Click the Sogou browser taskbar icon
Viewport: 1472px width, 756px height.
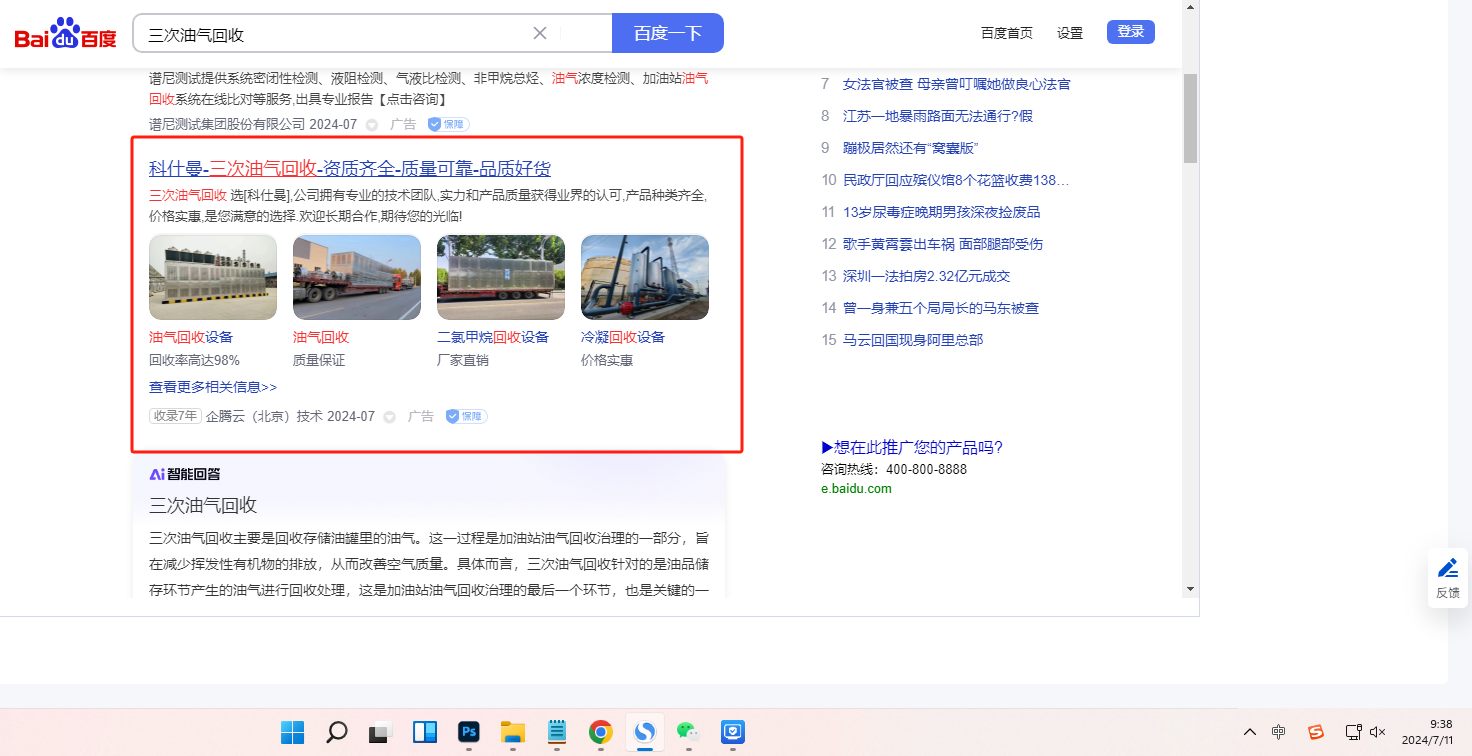tap(644, 733)
